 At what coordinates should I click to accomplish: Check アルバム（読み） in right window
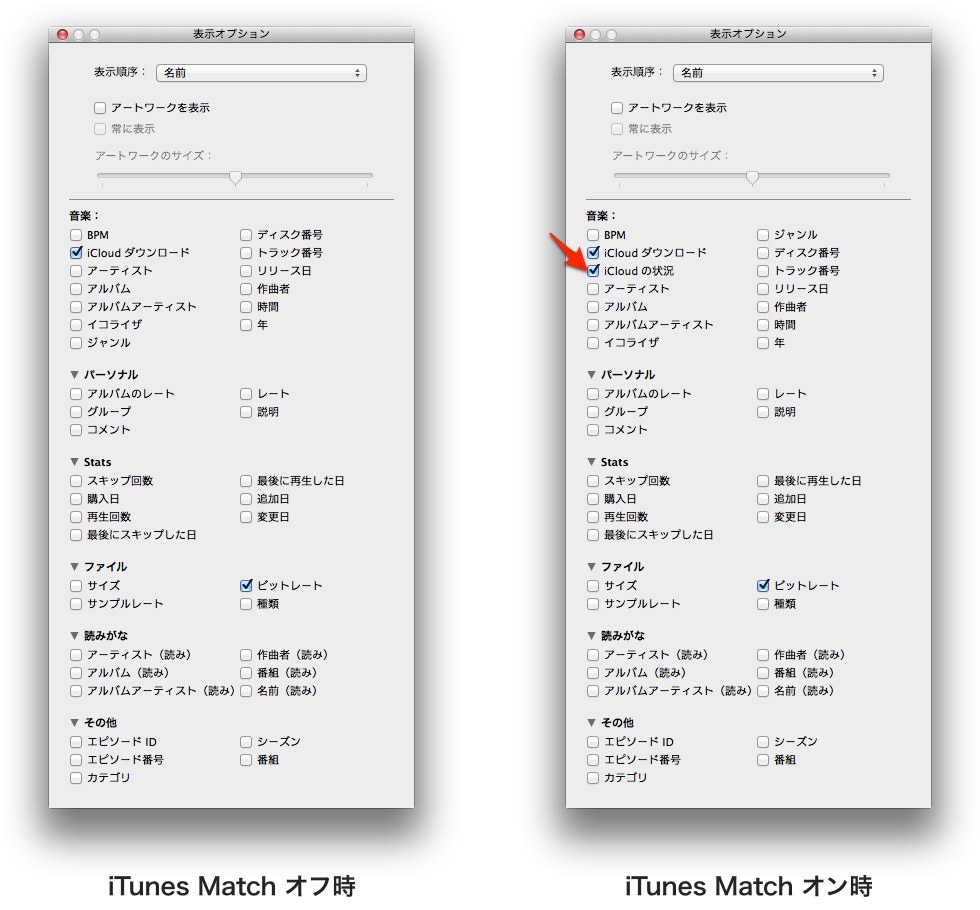(x=593, y=673)
